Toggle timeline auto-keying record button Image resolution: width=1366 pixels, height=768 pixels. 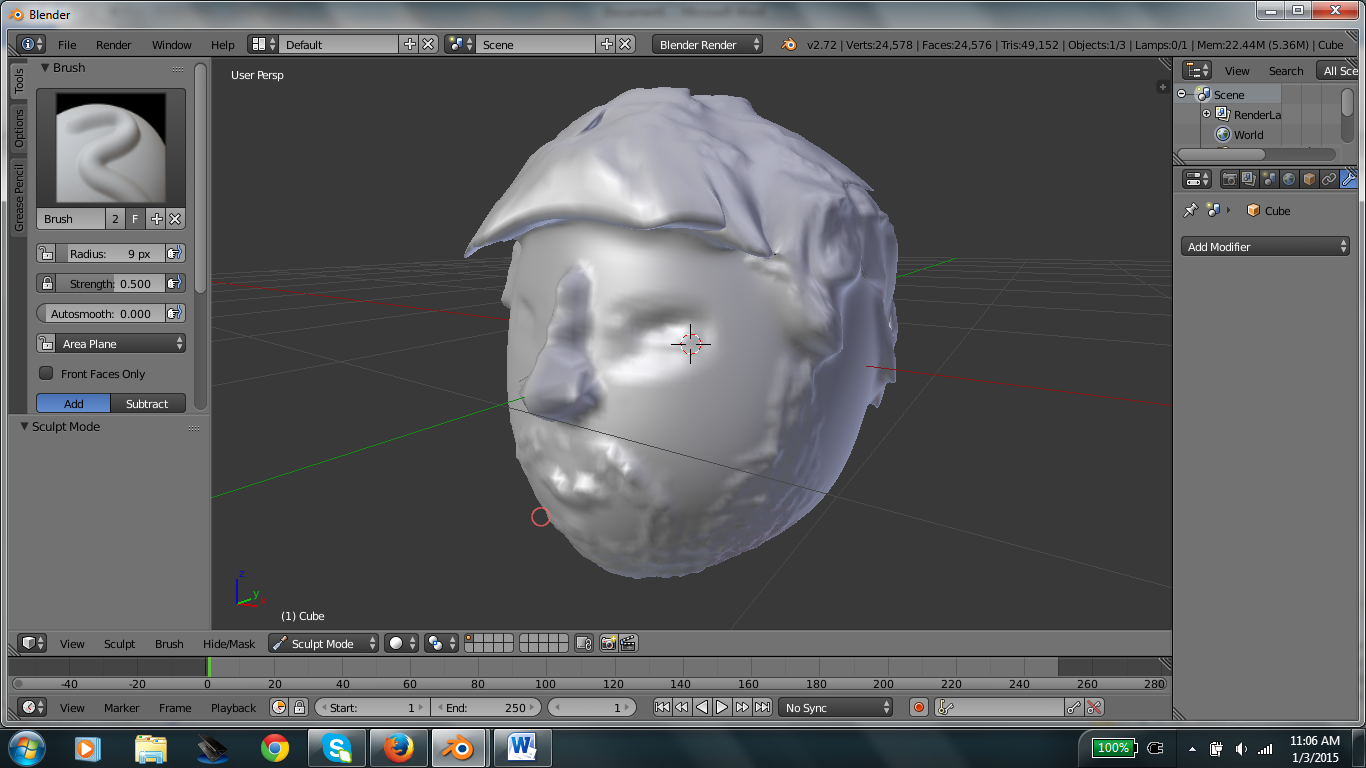pos(919,708)
